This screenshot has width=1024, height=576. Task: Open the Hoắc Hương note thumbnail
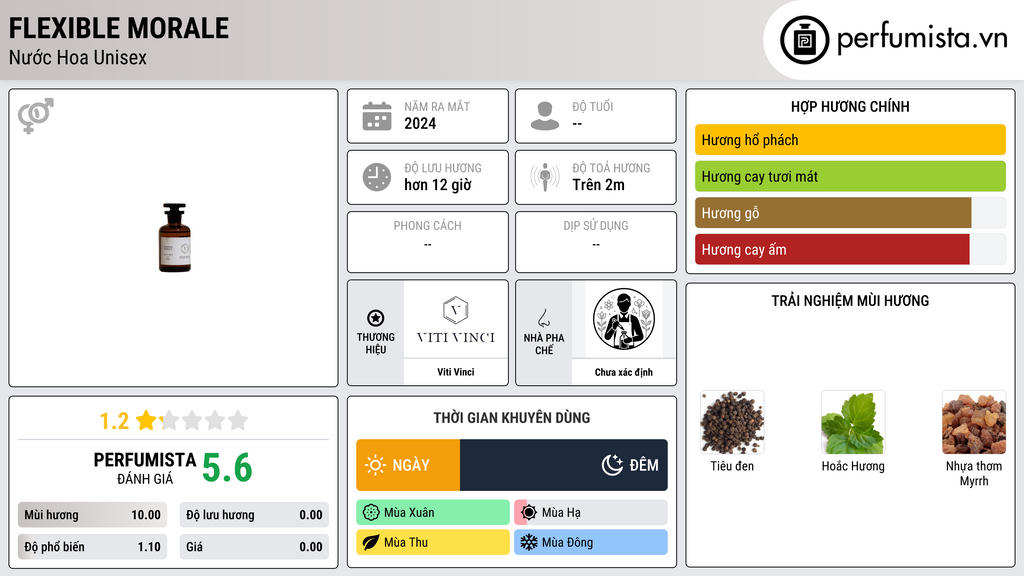[x=853, y=422]
